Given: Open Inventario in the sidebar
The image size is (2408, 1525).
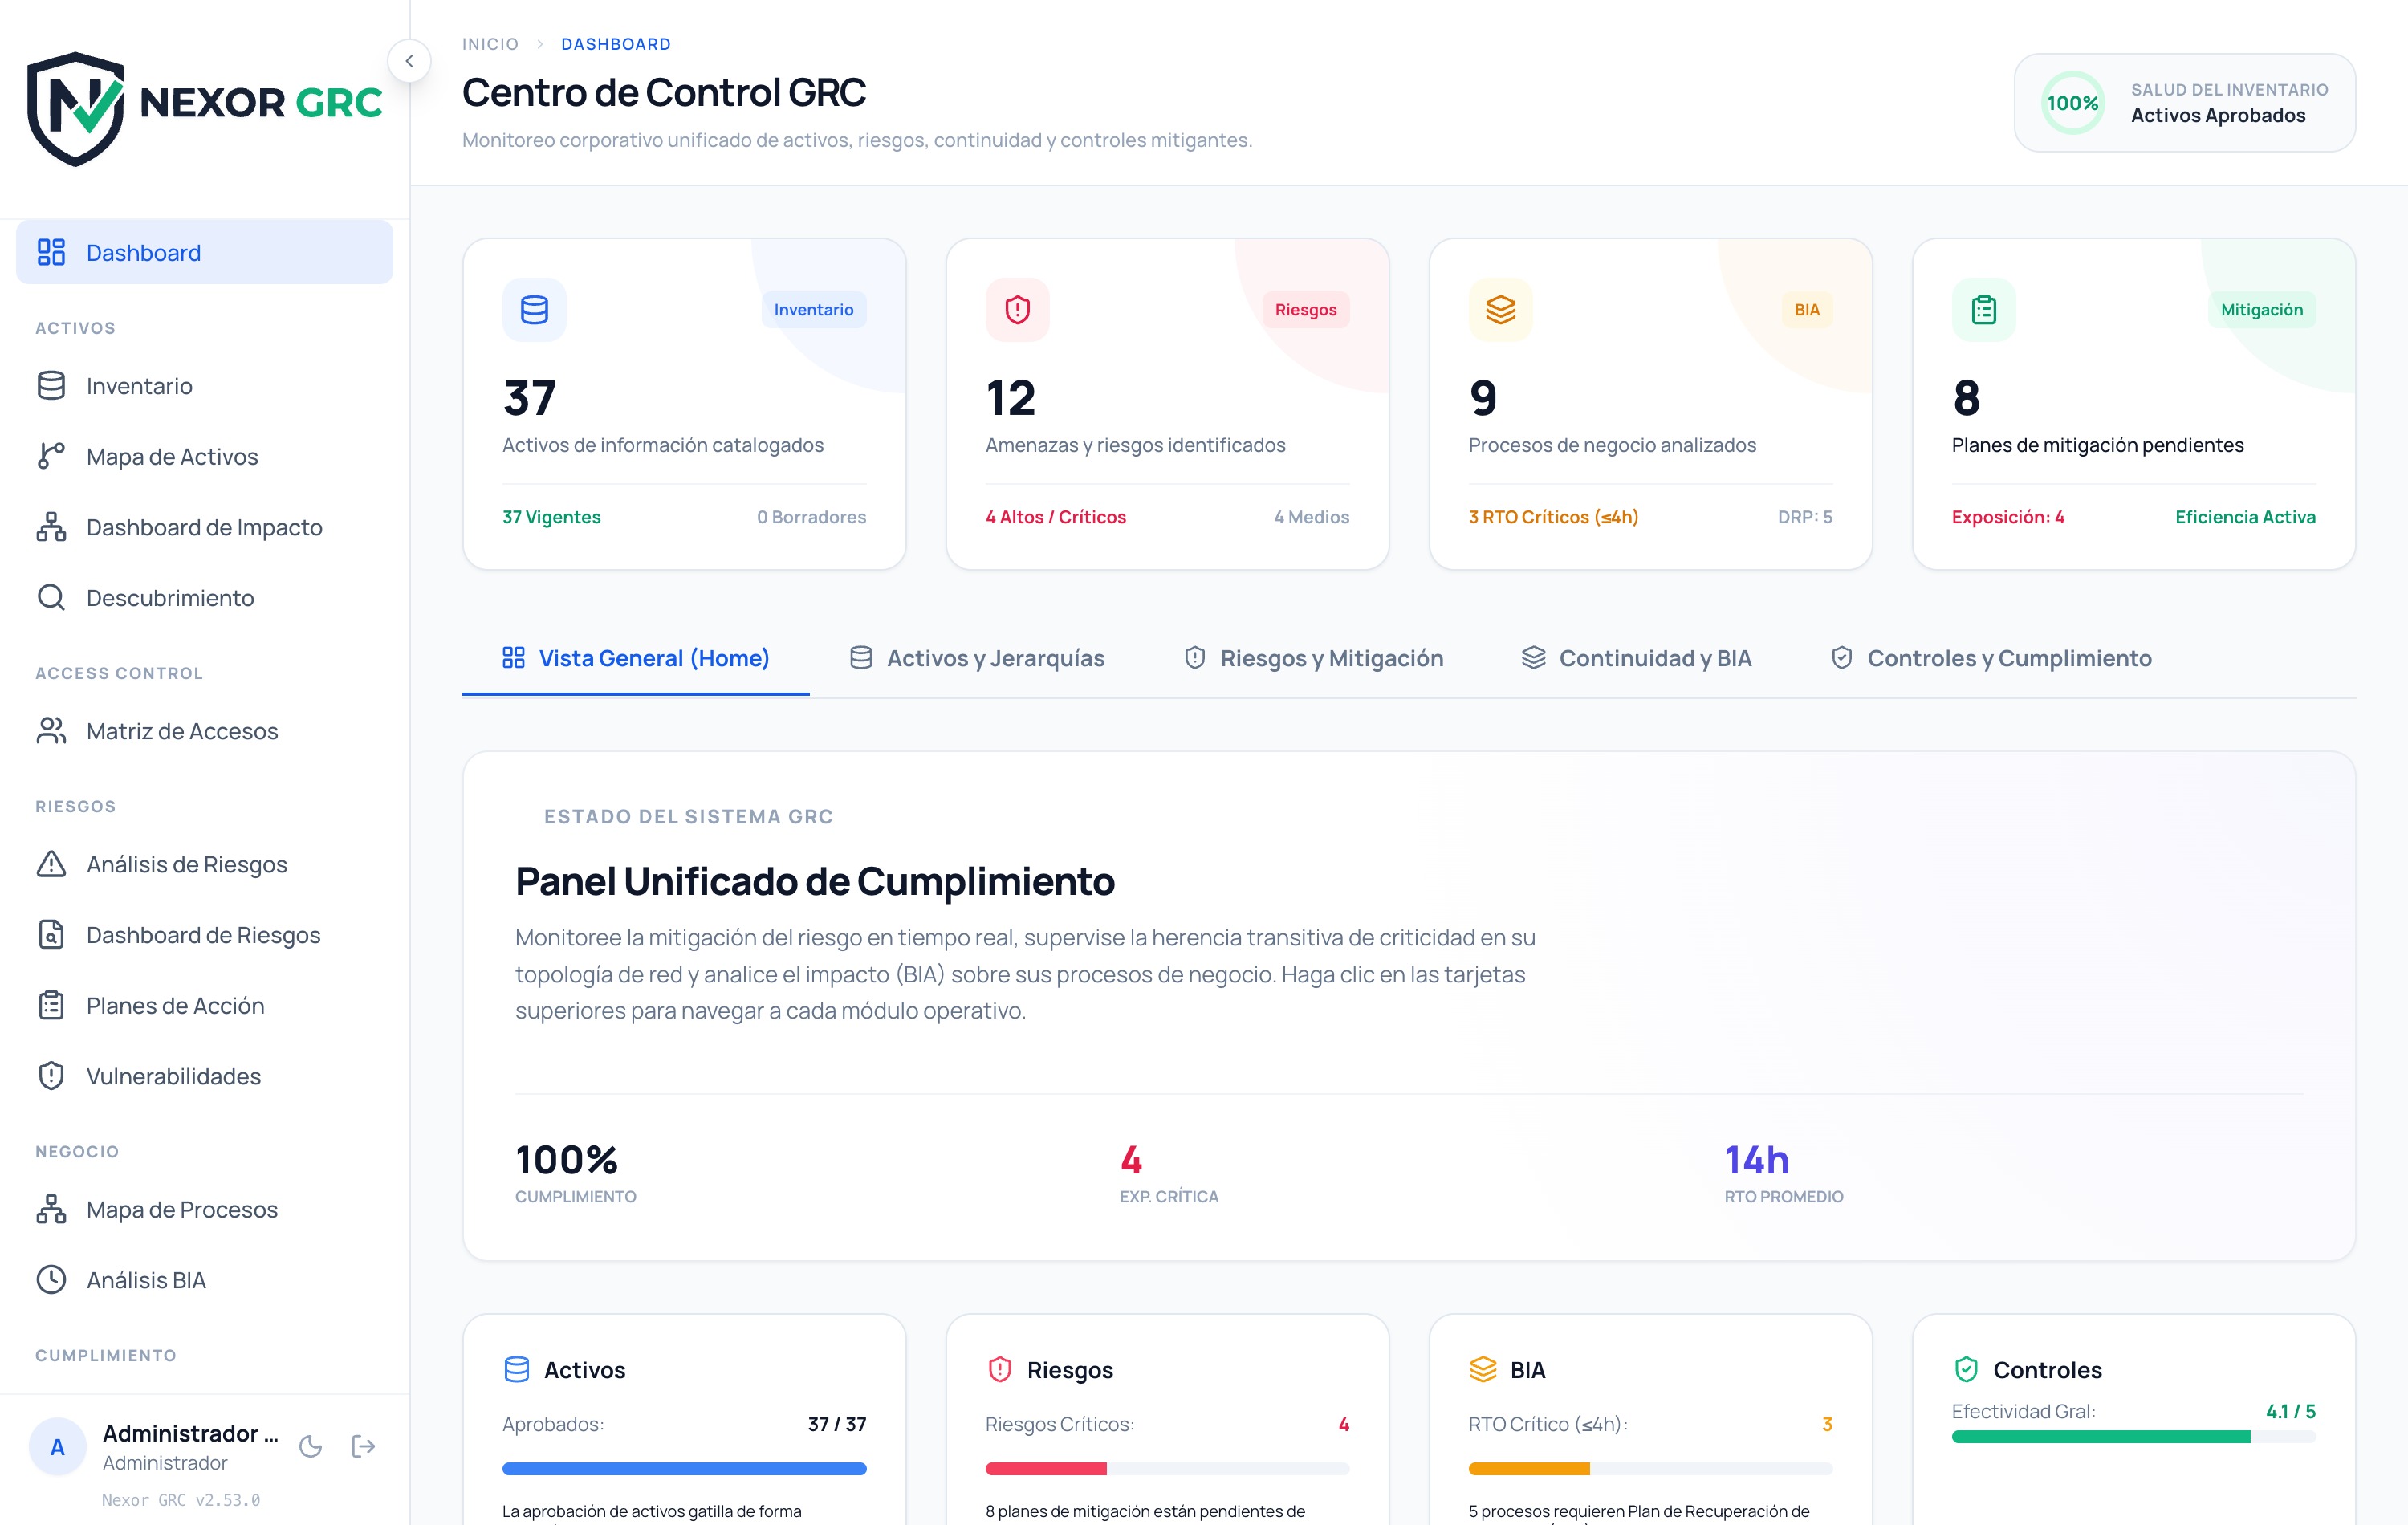Looking at the screenshot, I should pyautogui.click(x=204, y=386).
